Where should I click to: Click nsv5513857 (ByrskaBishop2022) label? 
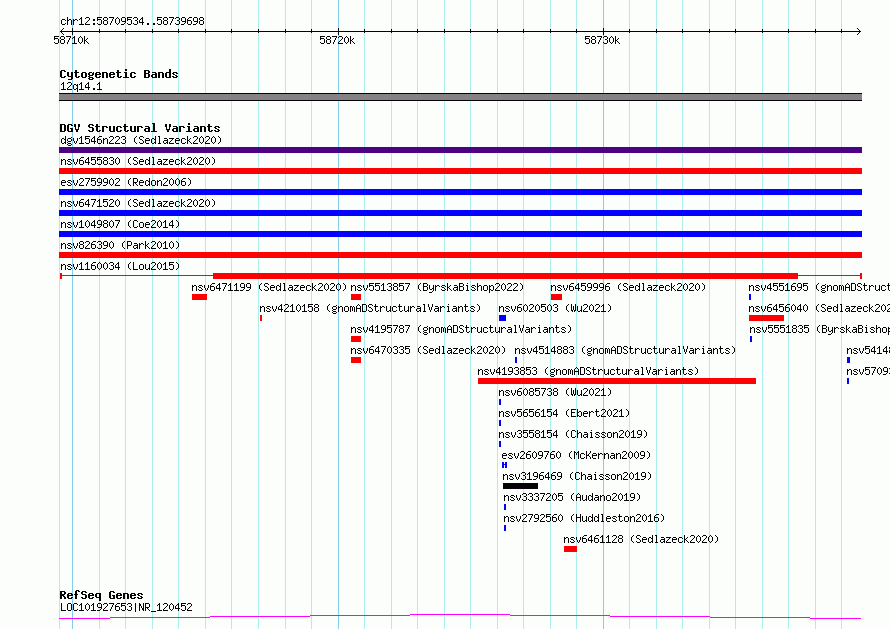coord(437,287)
